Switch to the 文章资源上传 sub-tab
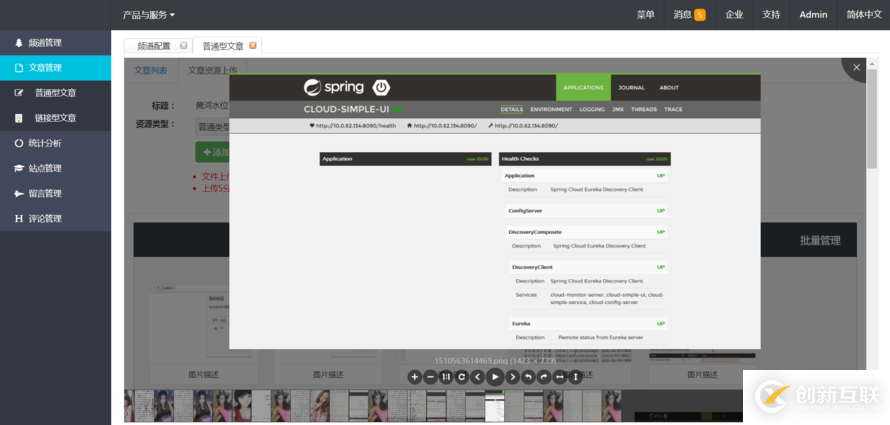Viewport: 890px width, 425px height. (x=213, y=70)
